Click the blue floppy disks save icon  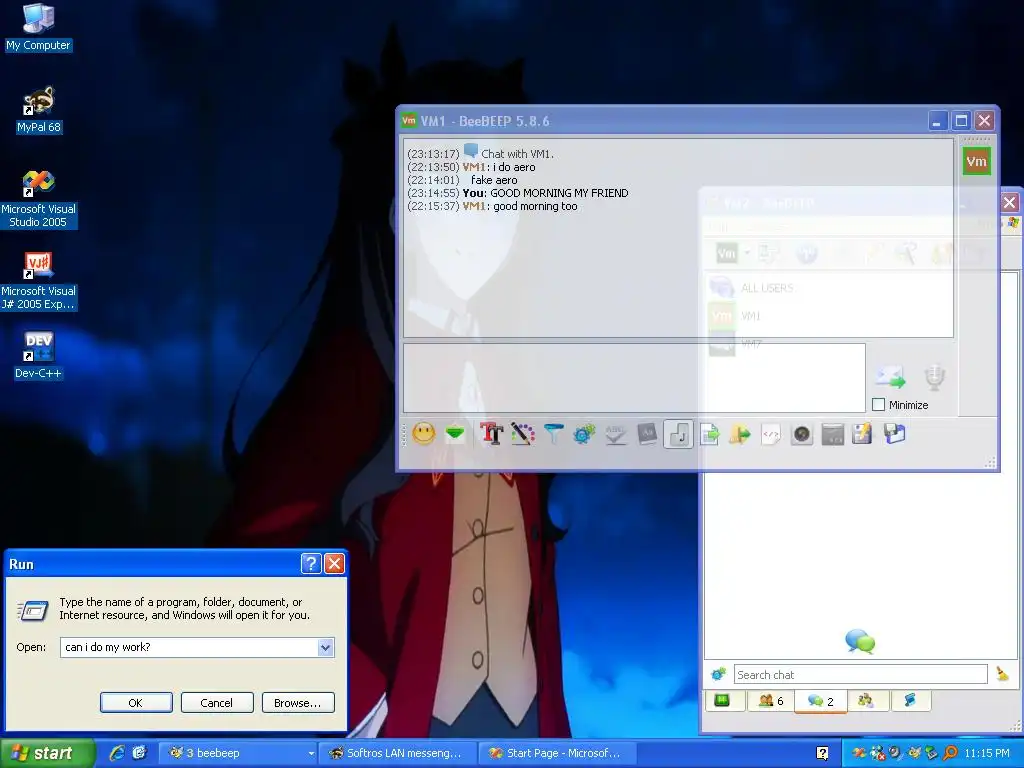point(894,434)
